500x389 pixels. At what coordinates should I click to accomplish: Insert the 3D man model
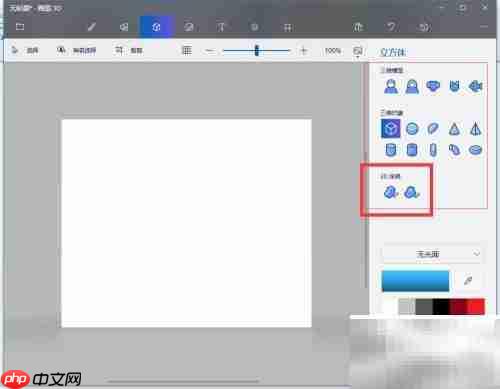(391, 87)
